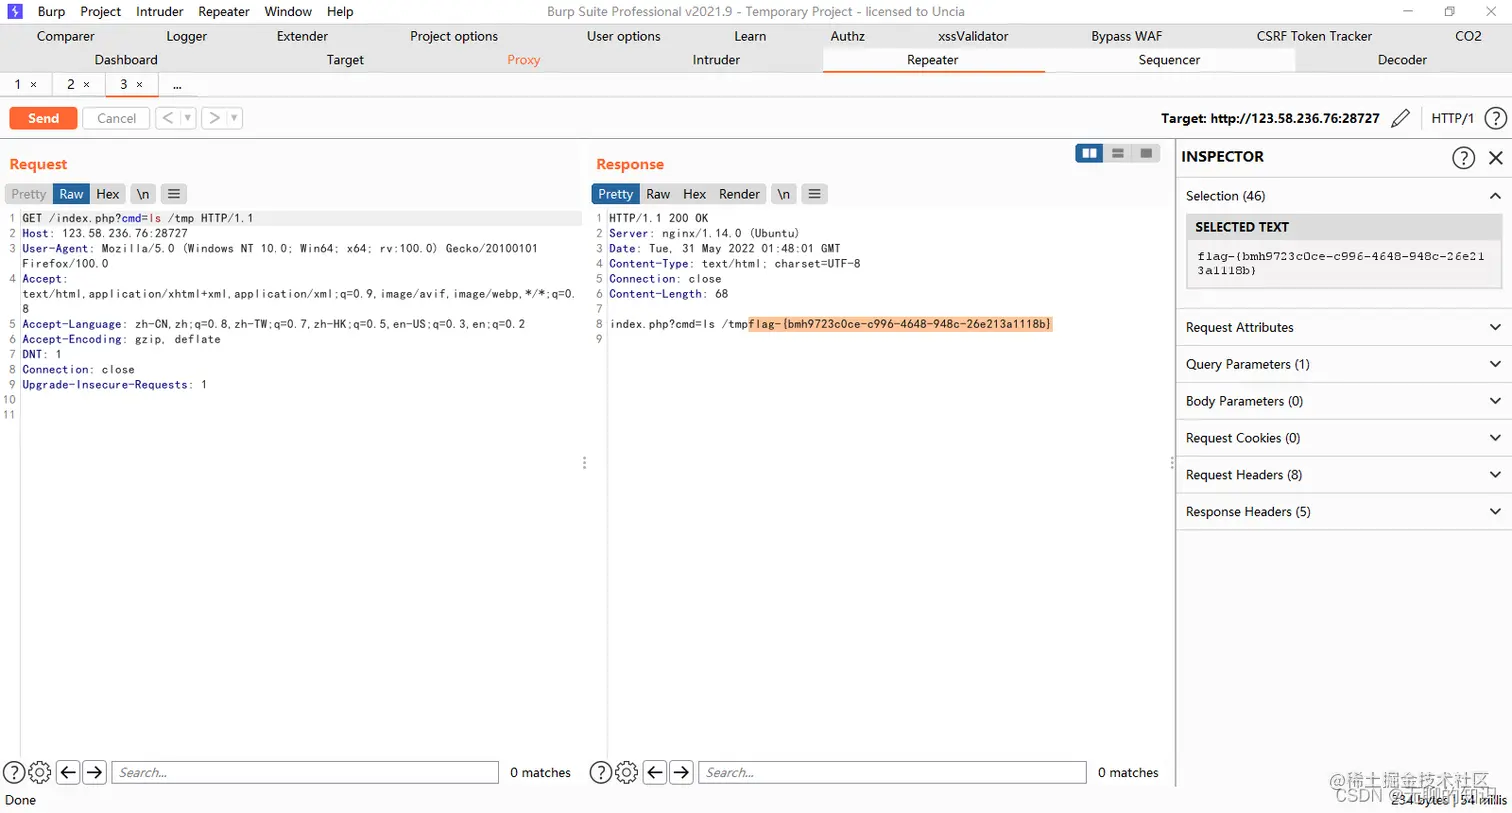Toggle request non-printable chars \n button
The height and width of the screenshot is (813, 1512).
[x=143, y=194]
